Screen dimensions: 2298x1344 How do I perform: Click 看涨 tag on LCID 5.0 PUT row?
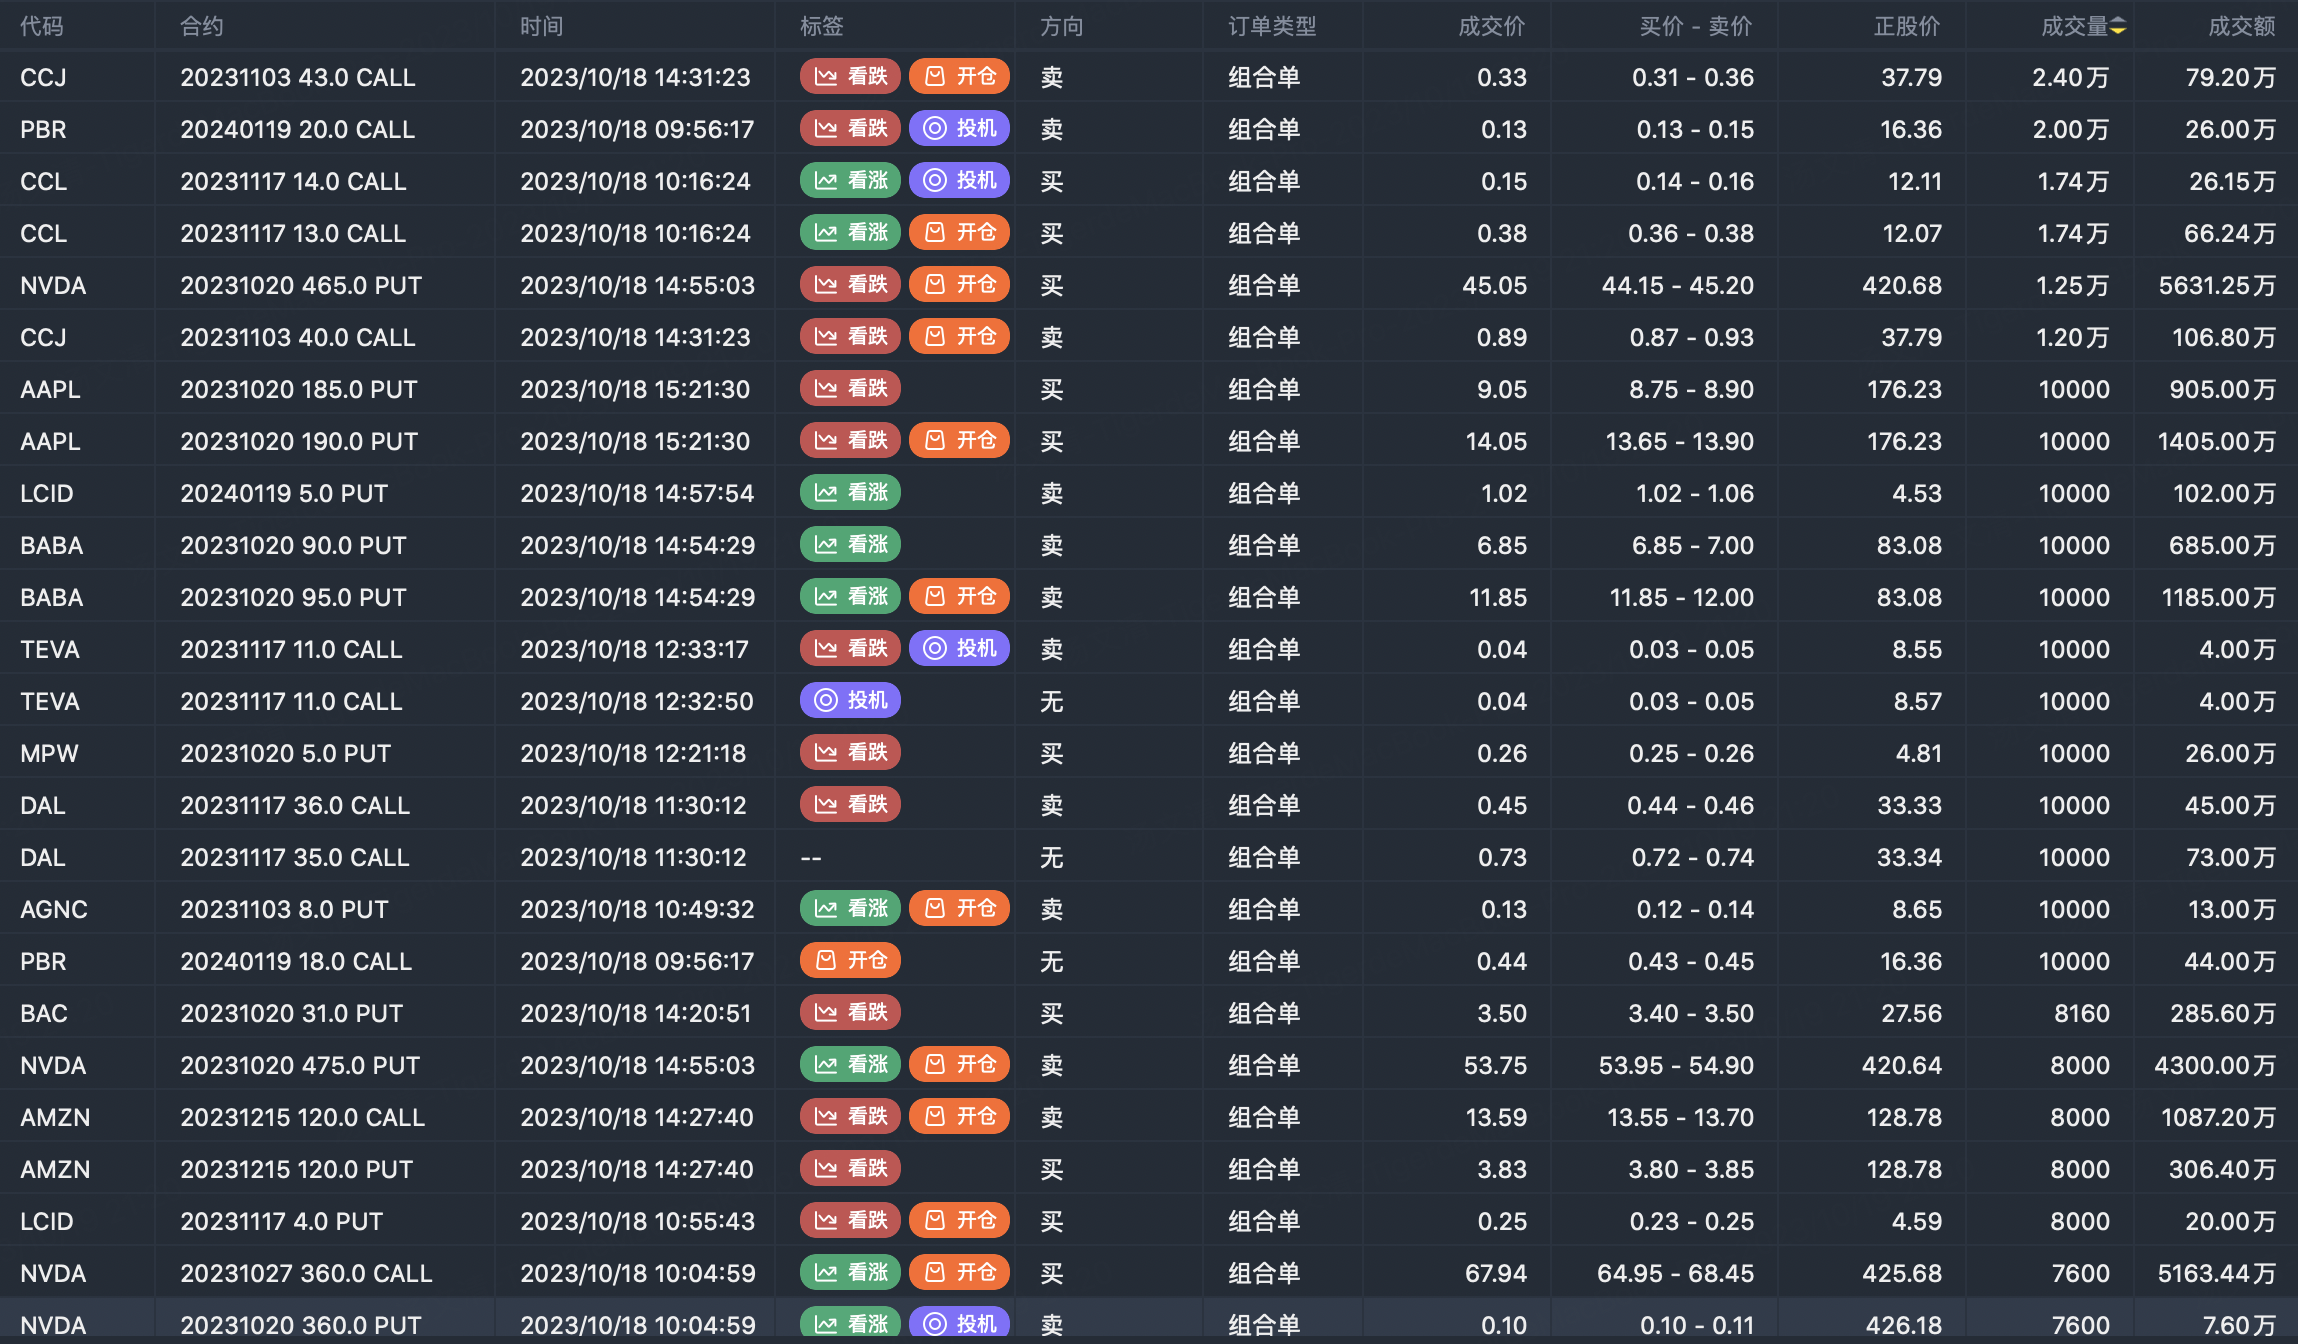pyautogui.click(x=850, y=493)
